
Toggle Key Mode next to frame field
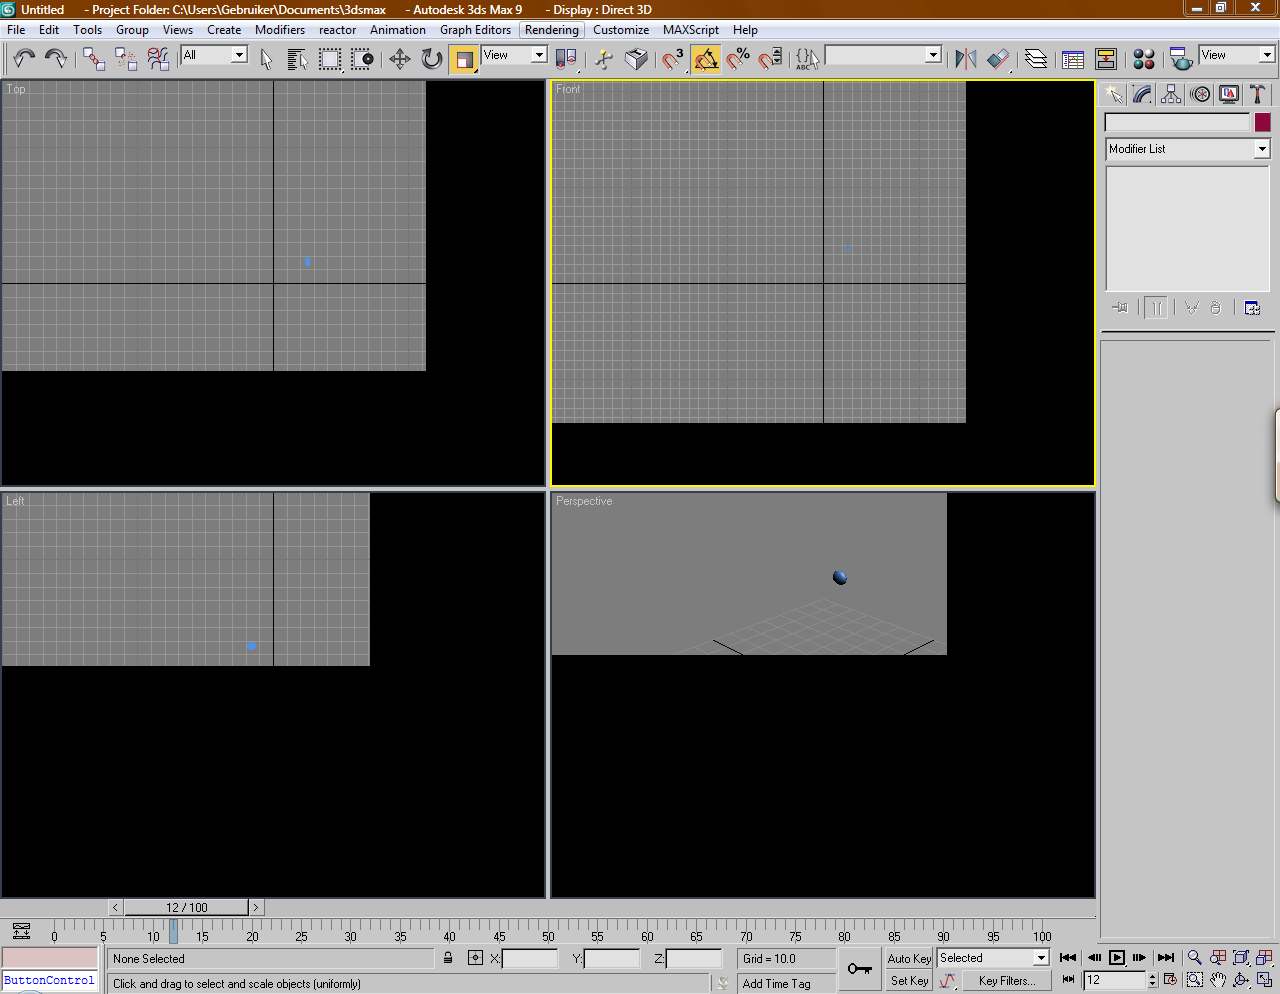coord(1068,980)
